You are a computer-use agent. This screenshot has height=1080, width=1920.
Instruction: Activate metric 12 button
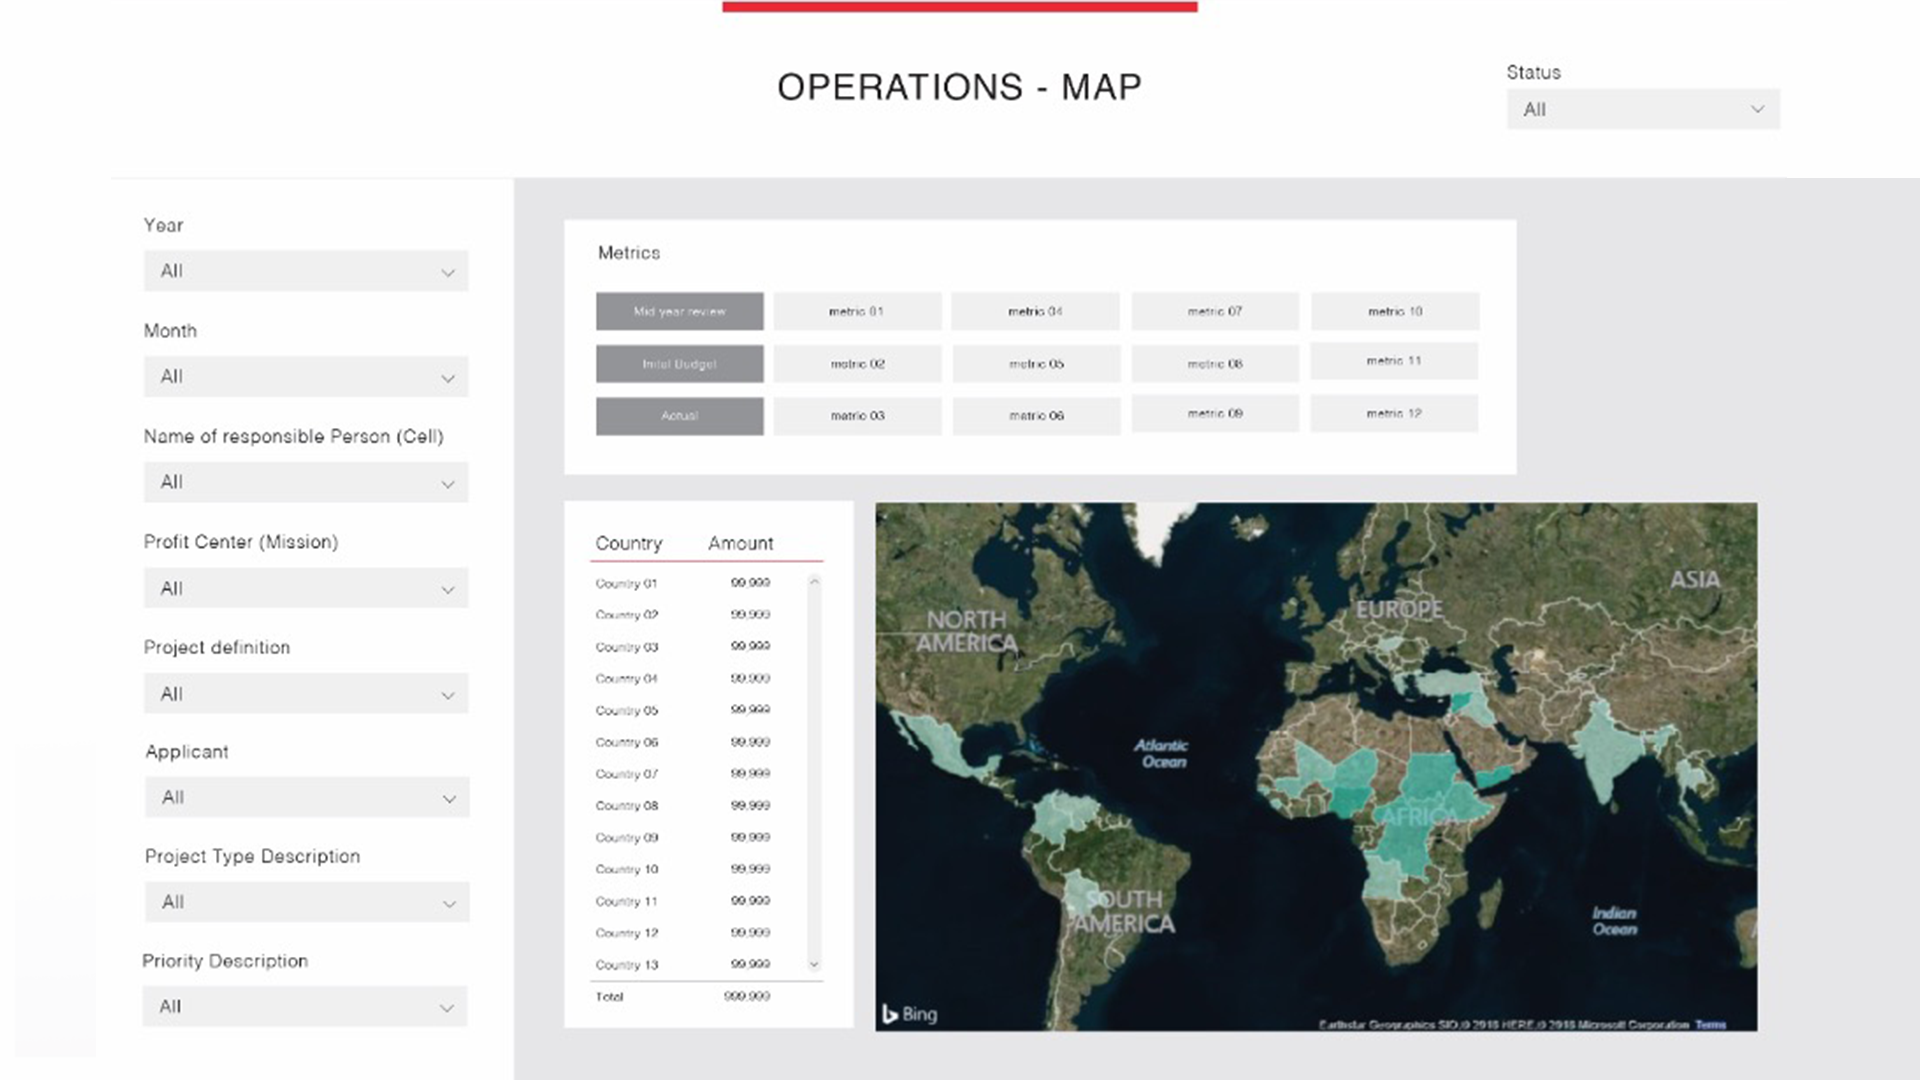(1394, 413)
